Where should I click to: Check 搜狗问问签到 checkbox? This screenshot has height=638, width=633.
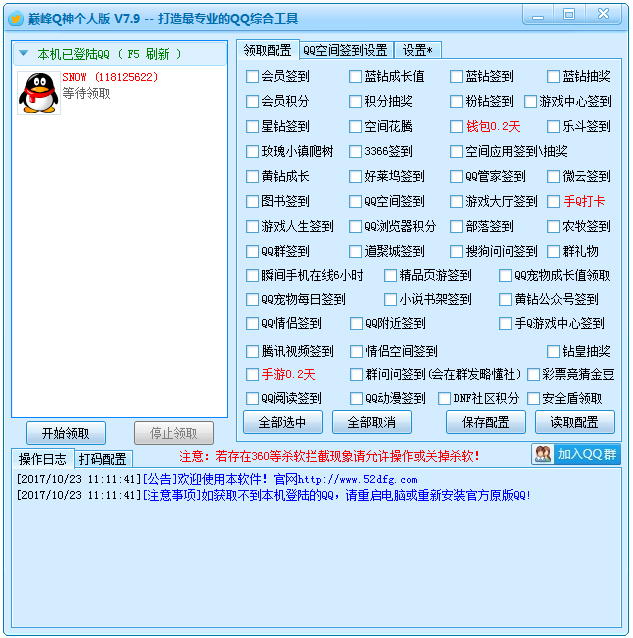coord(456,251)
